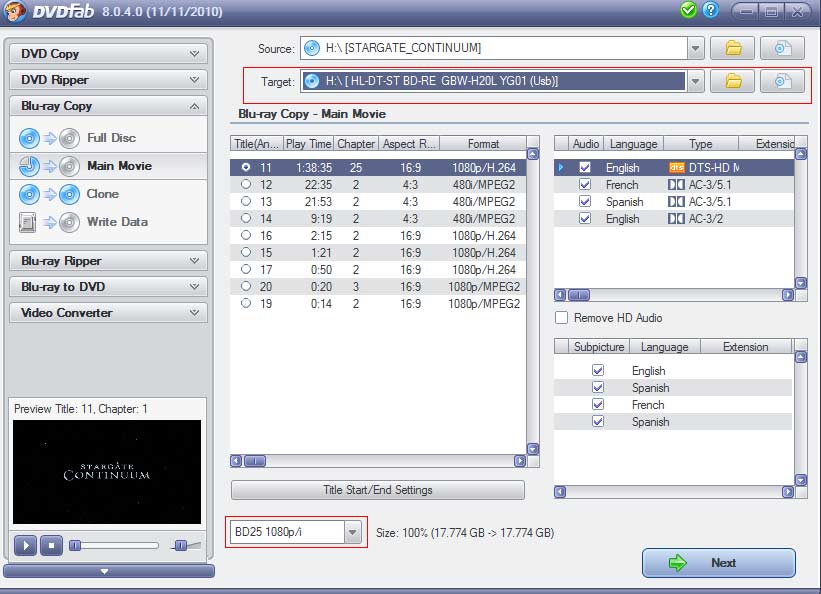Open the source ISO image file icon

782,48
